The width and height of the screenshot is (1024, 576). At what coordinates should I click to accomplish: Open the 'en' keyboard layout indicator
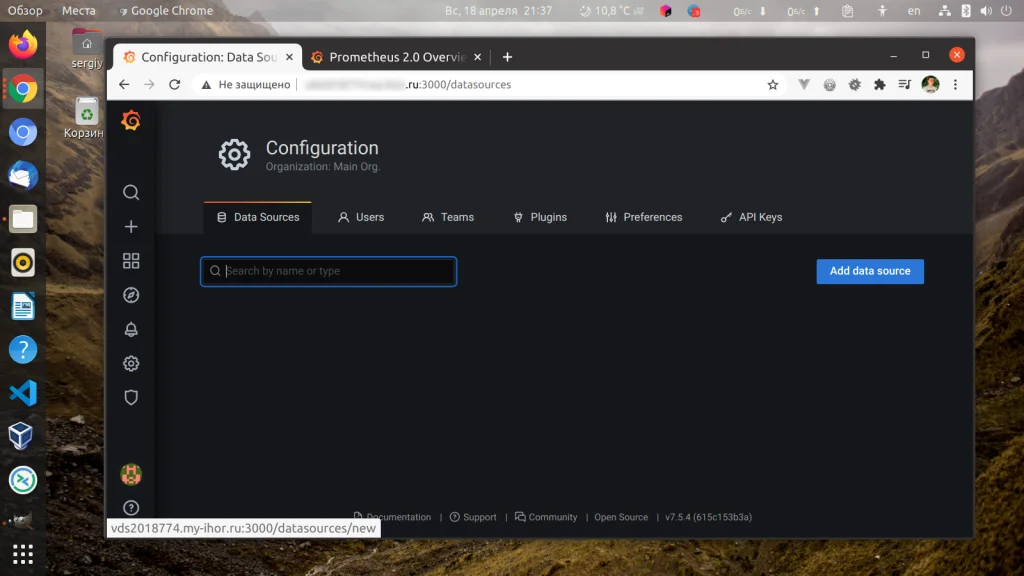[916, 11]
